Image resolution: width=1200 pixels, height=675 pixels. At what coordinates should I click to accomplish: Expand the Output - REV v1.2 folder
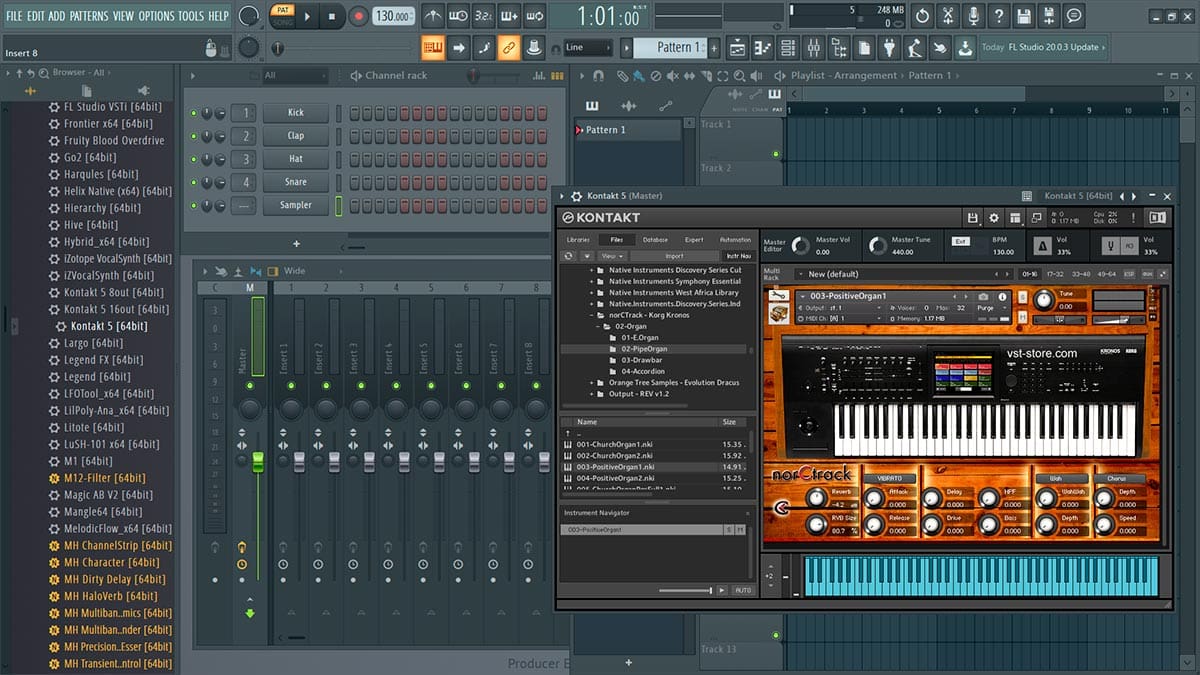(x=591, y=393)
